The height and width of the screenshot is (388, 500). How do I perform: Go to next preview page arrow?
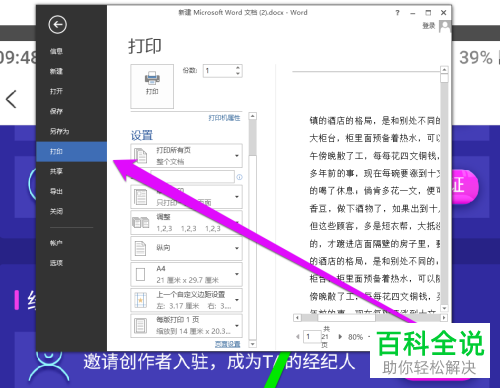click(x=340, y=337)
